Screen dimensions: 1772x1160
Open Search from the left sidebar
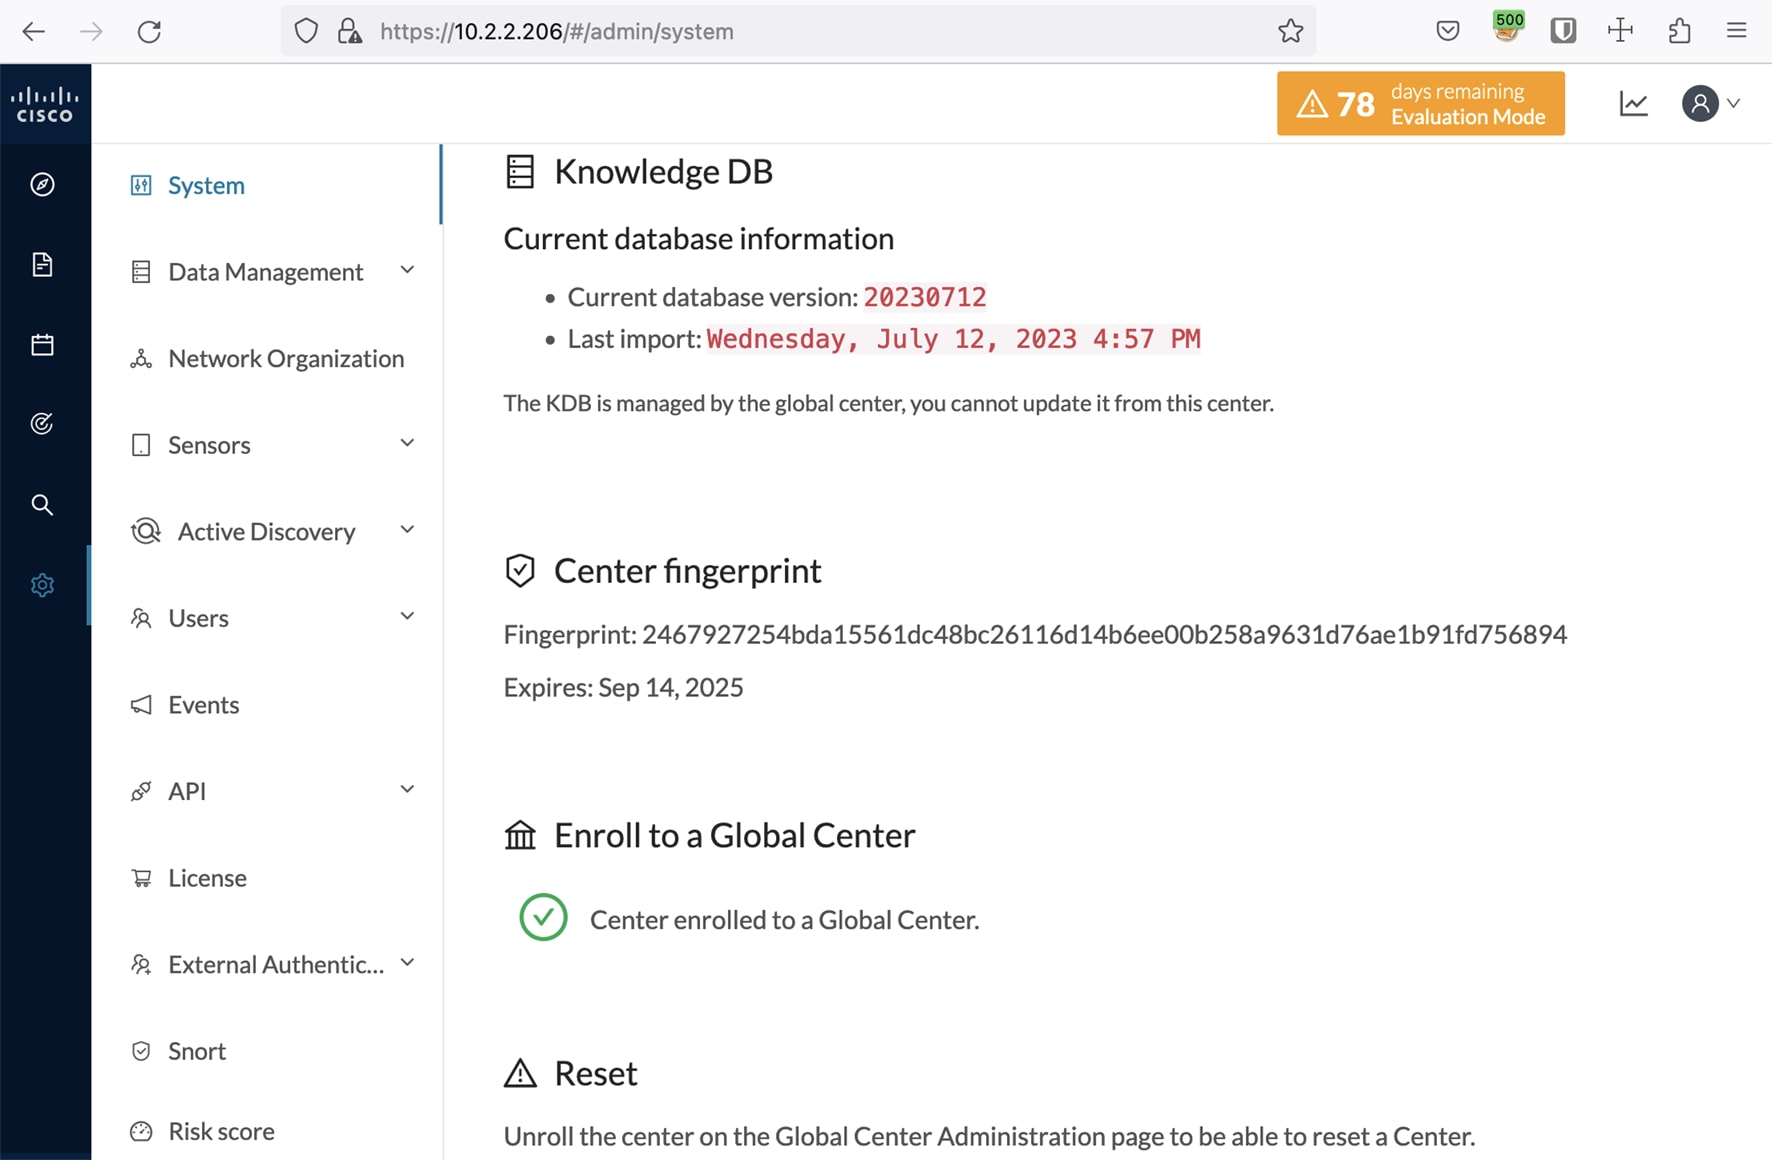click(x=42, y=504)
